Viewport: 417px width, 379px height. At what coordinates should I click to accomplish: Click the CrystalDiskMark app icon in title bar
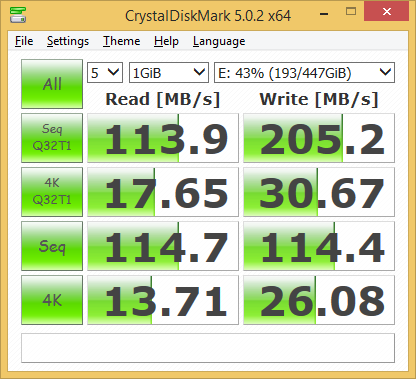18,15
